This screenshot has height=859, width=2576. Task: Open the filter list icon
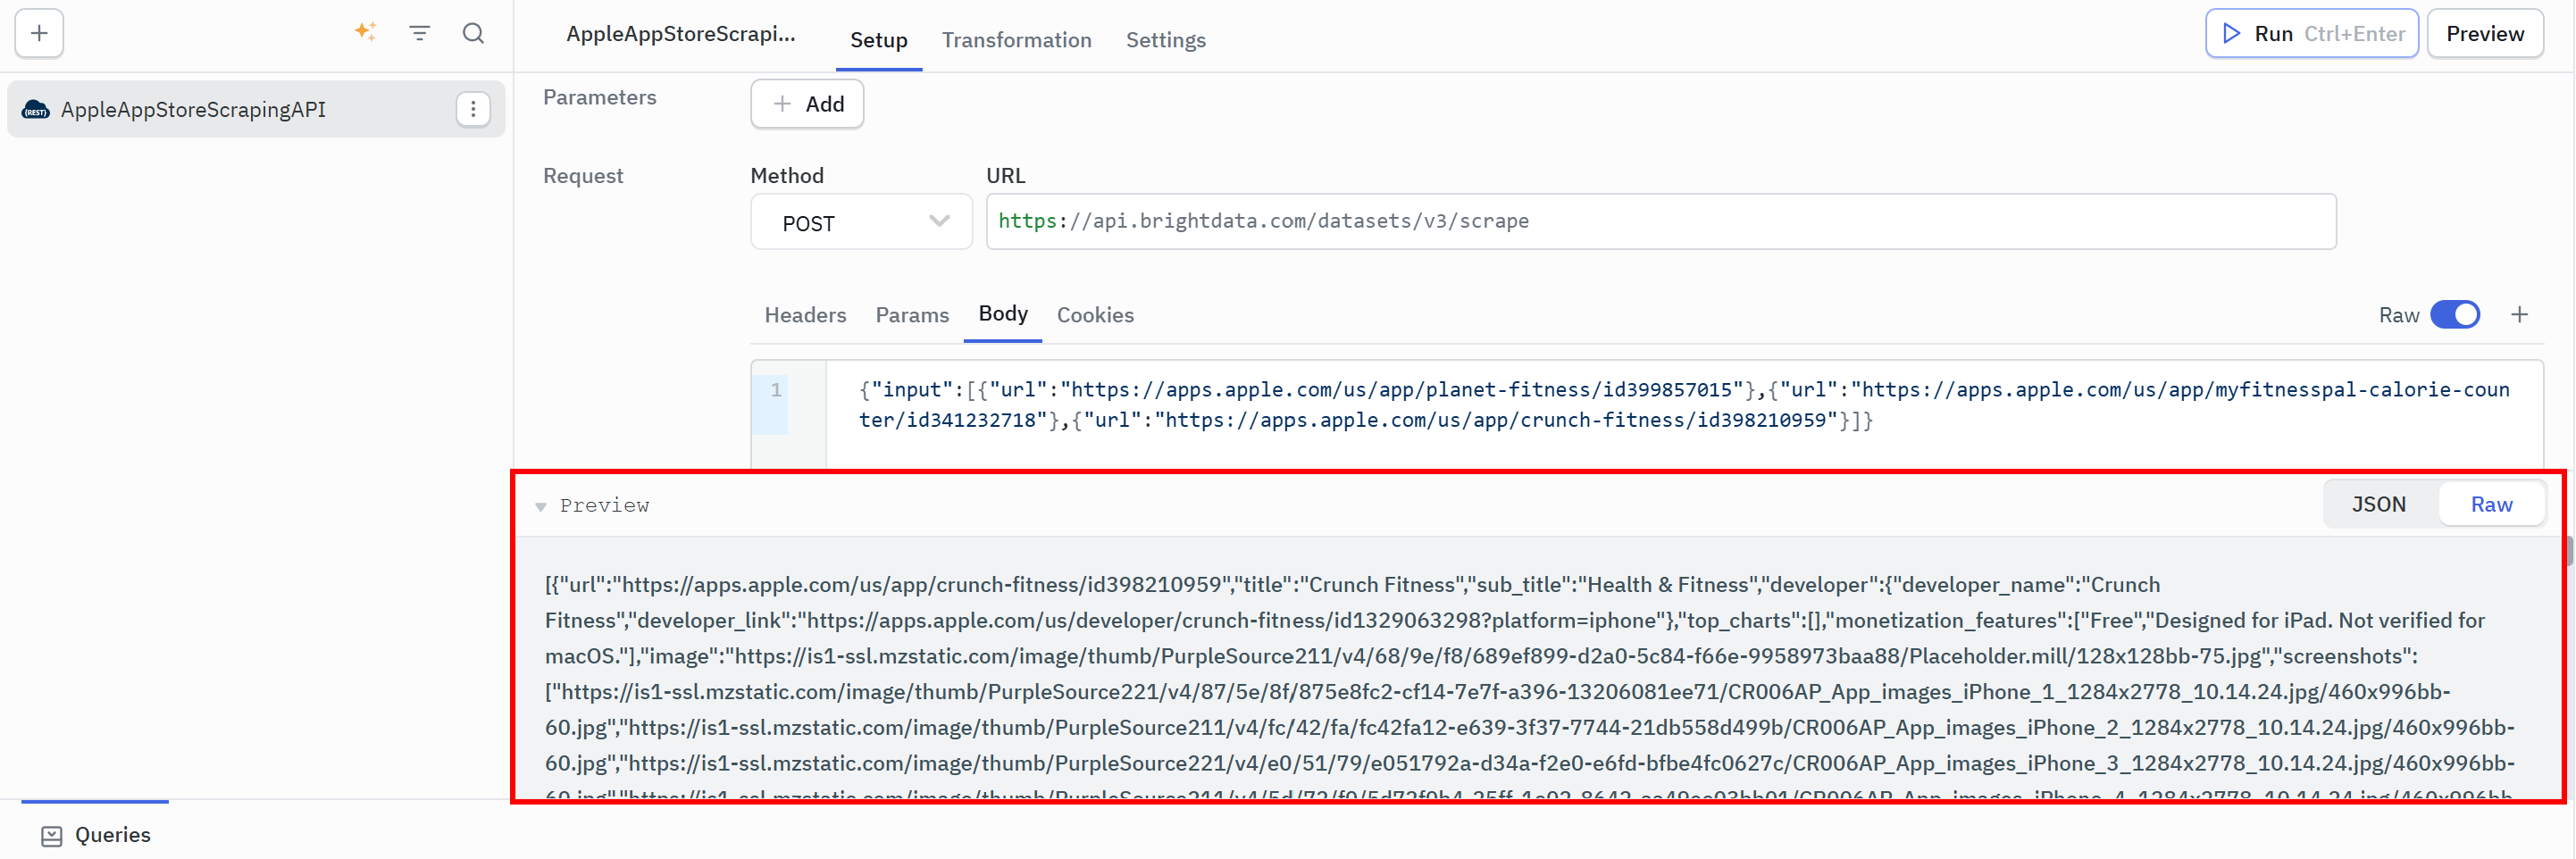click(x=420, y=33)
